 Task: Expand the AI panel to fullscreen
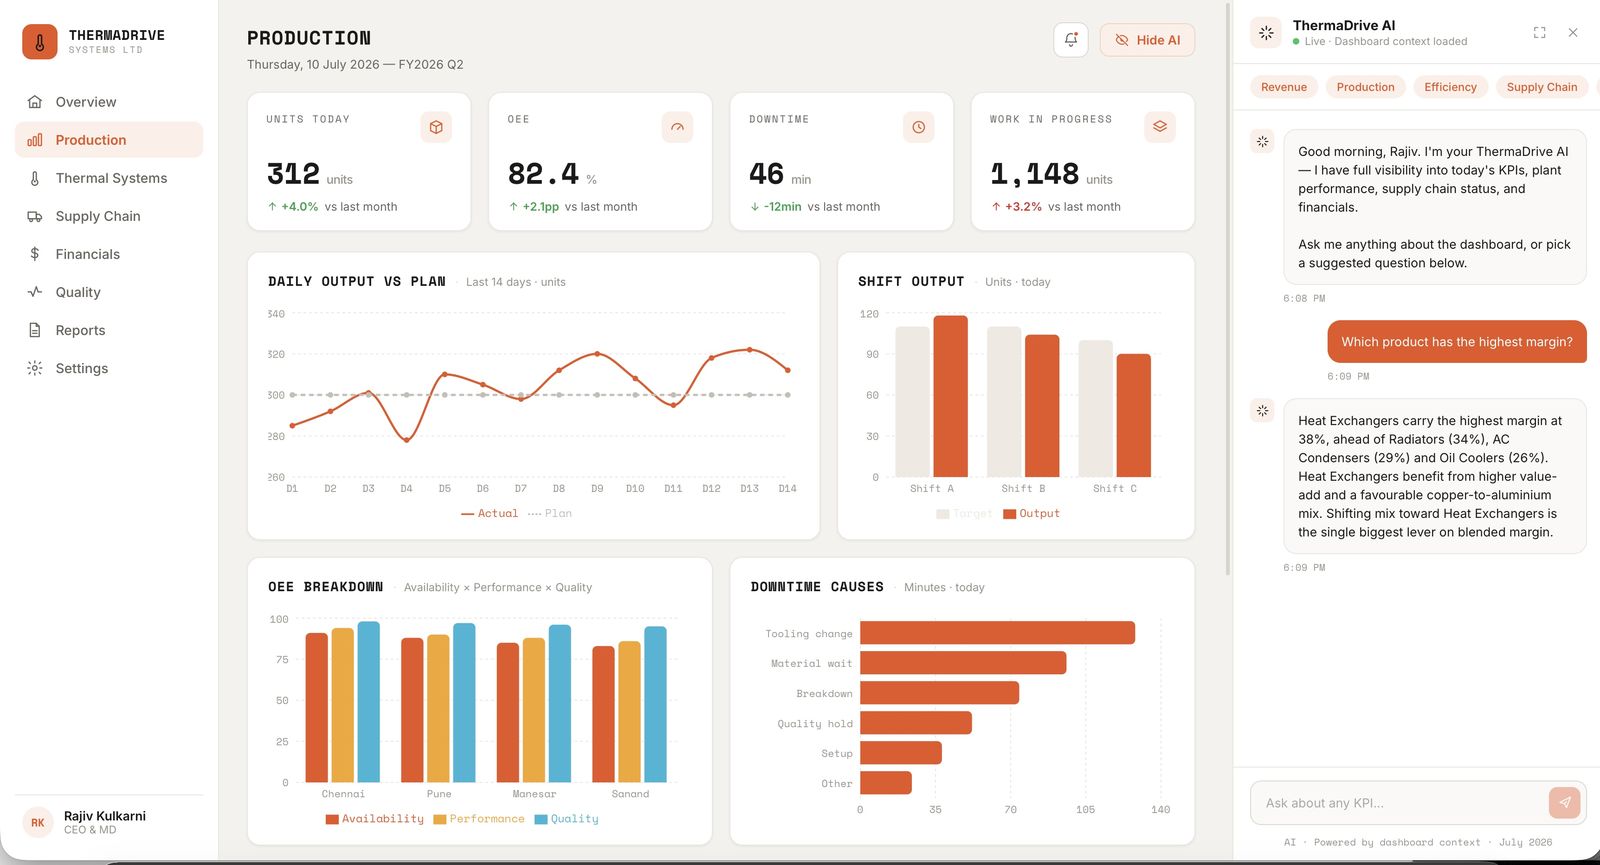pyautogui.click(x=1540, y=33)
